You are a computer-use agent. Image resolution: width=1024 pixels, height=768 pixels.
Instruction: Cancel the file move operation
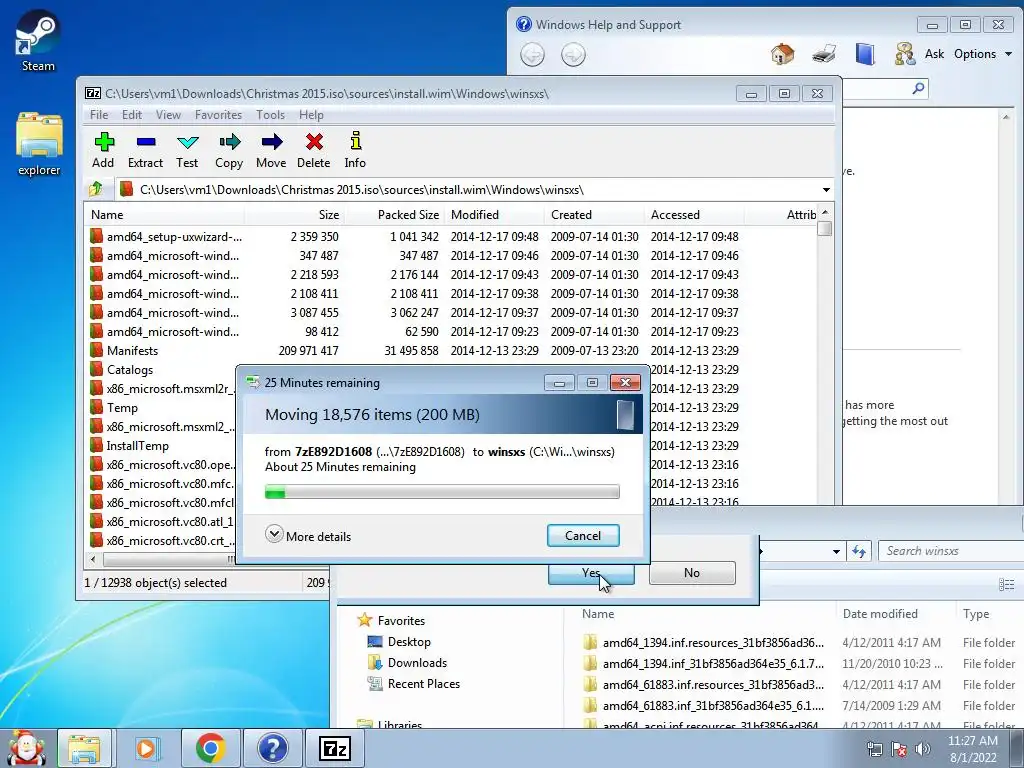click(x=583, y=536)
